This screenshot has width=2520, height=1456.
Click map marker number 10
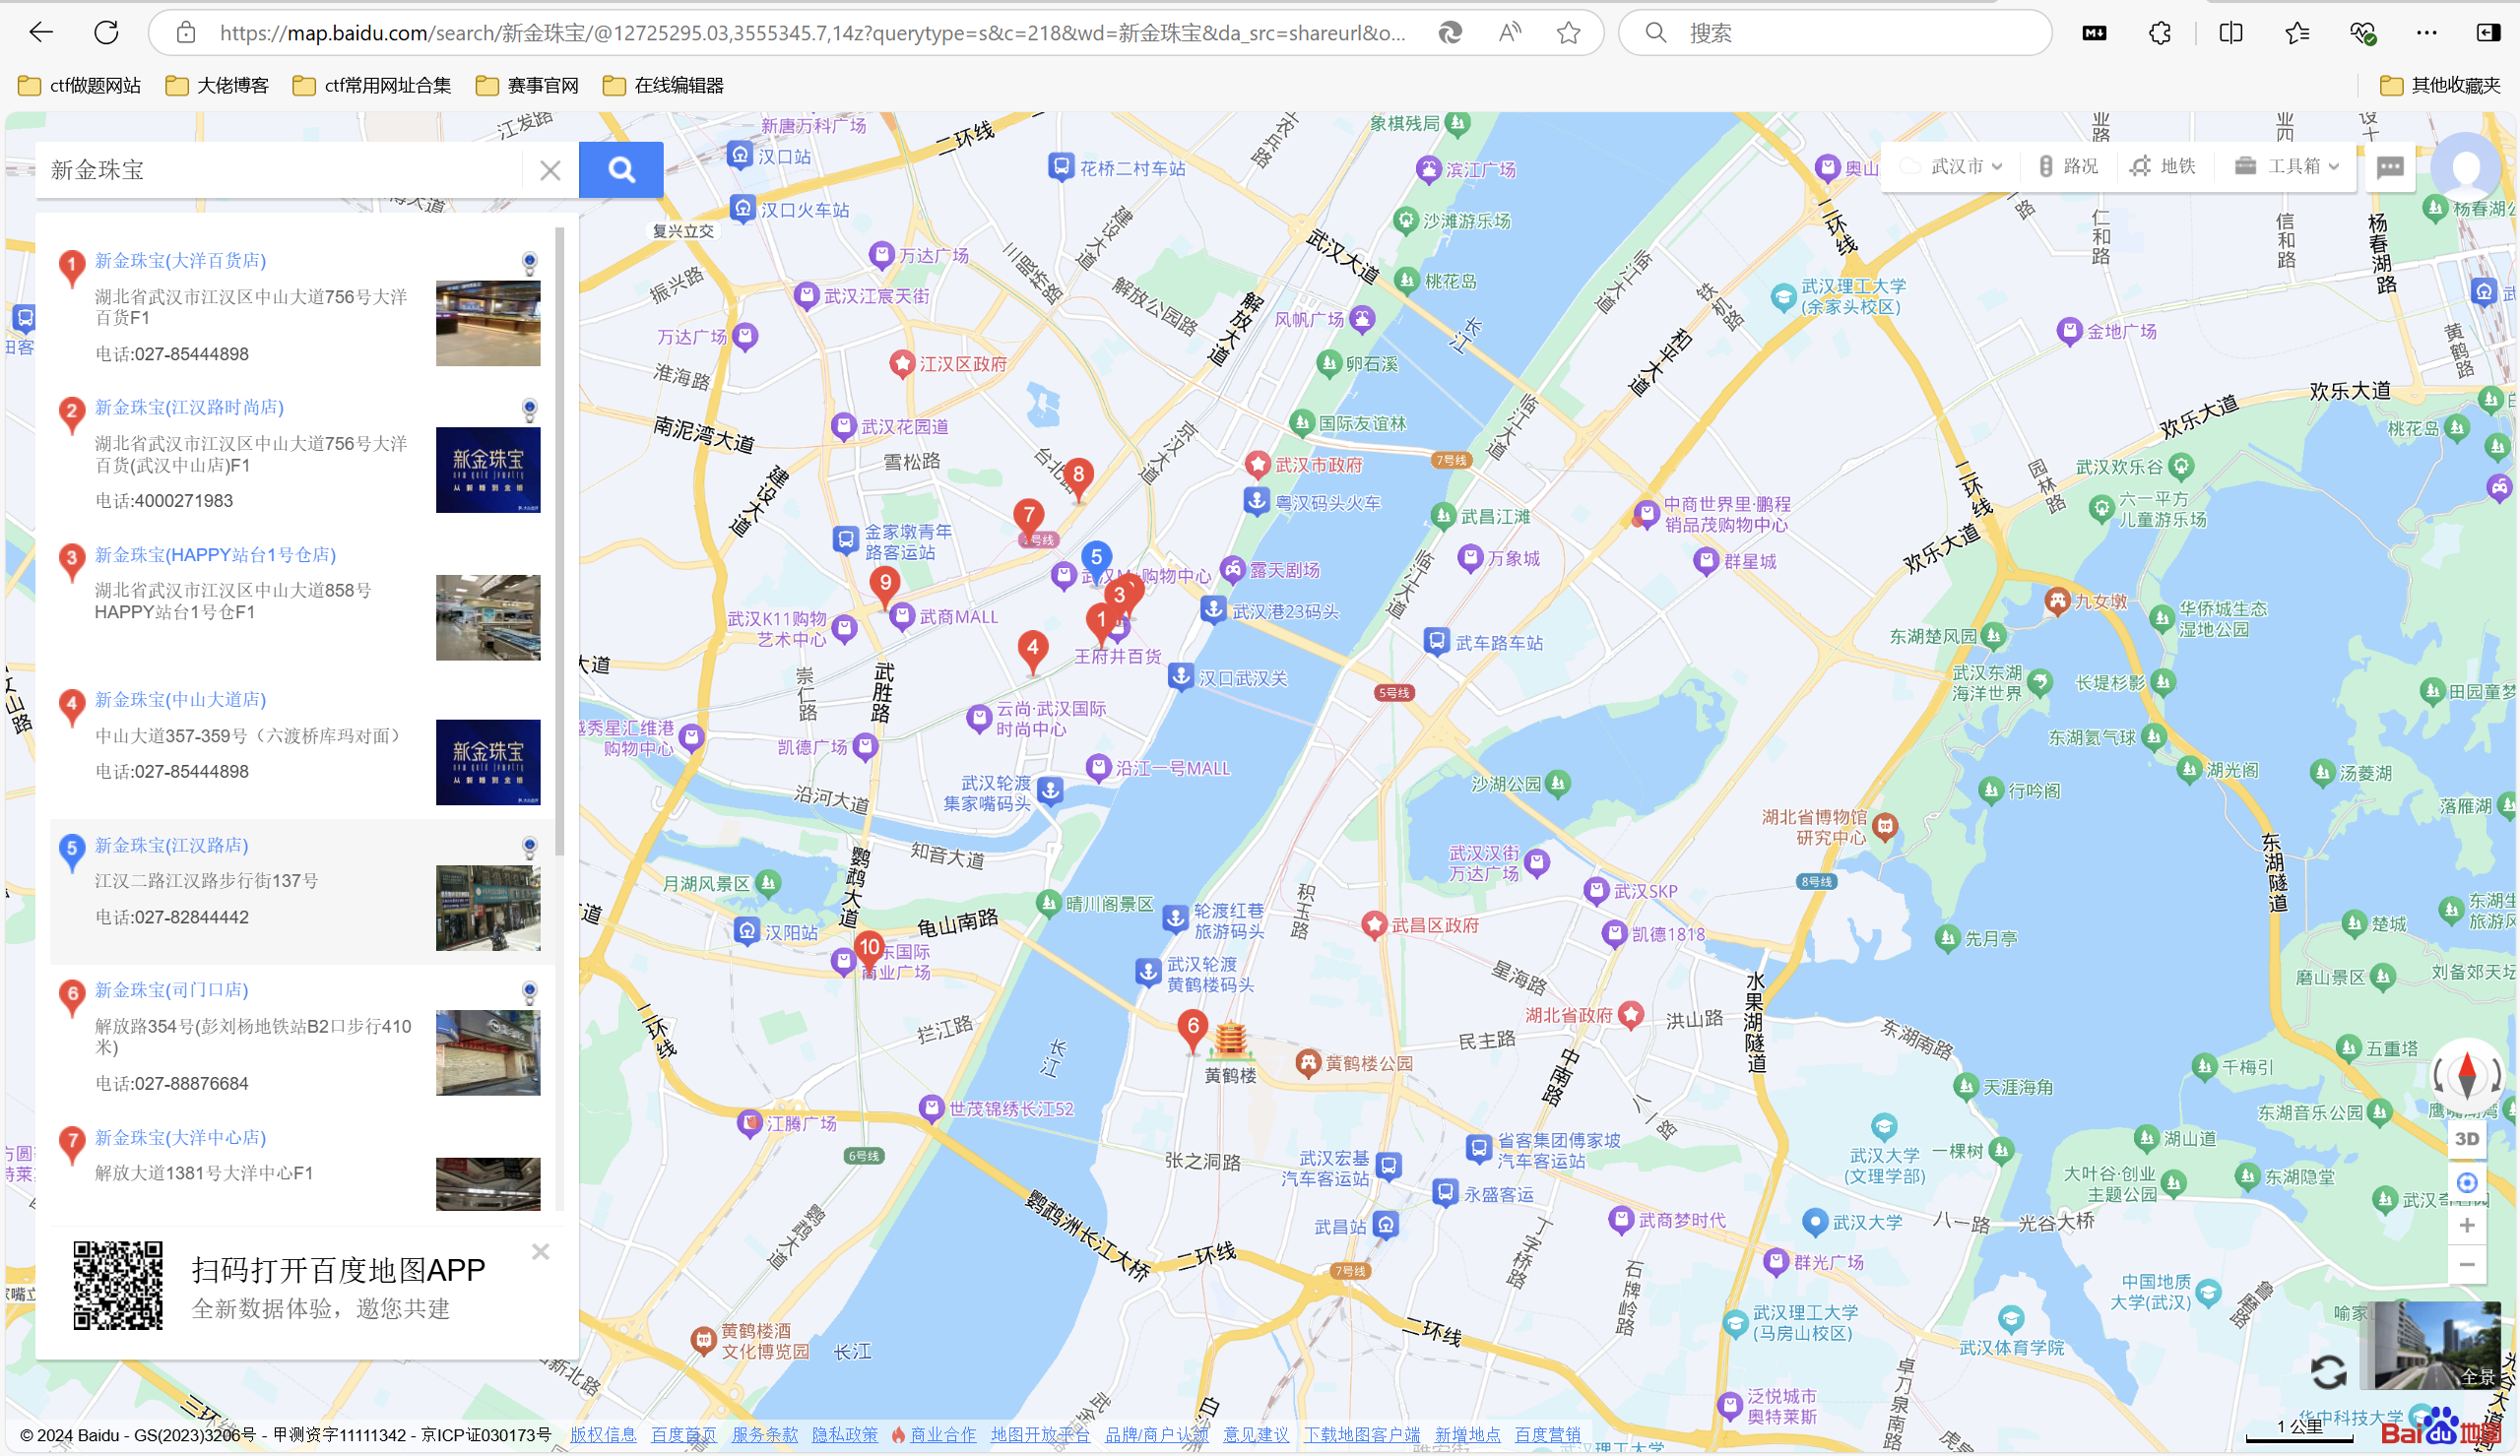[870, 951]
